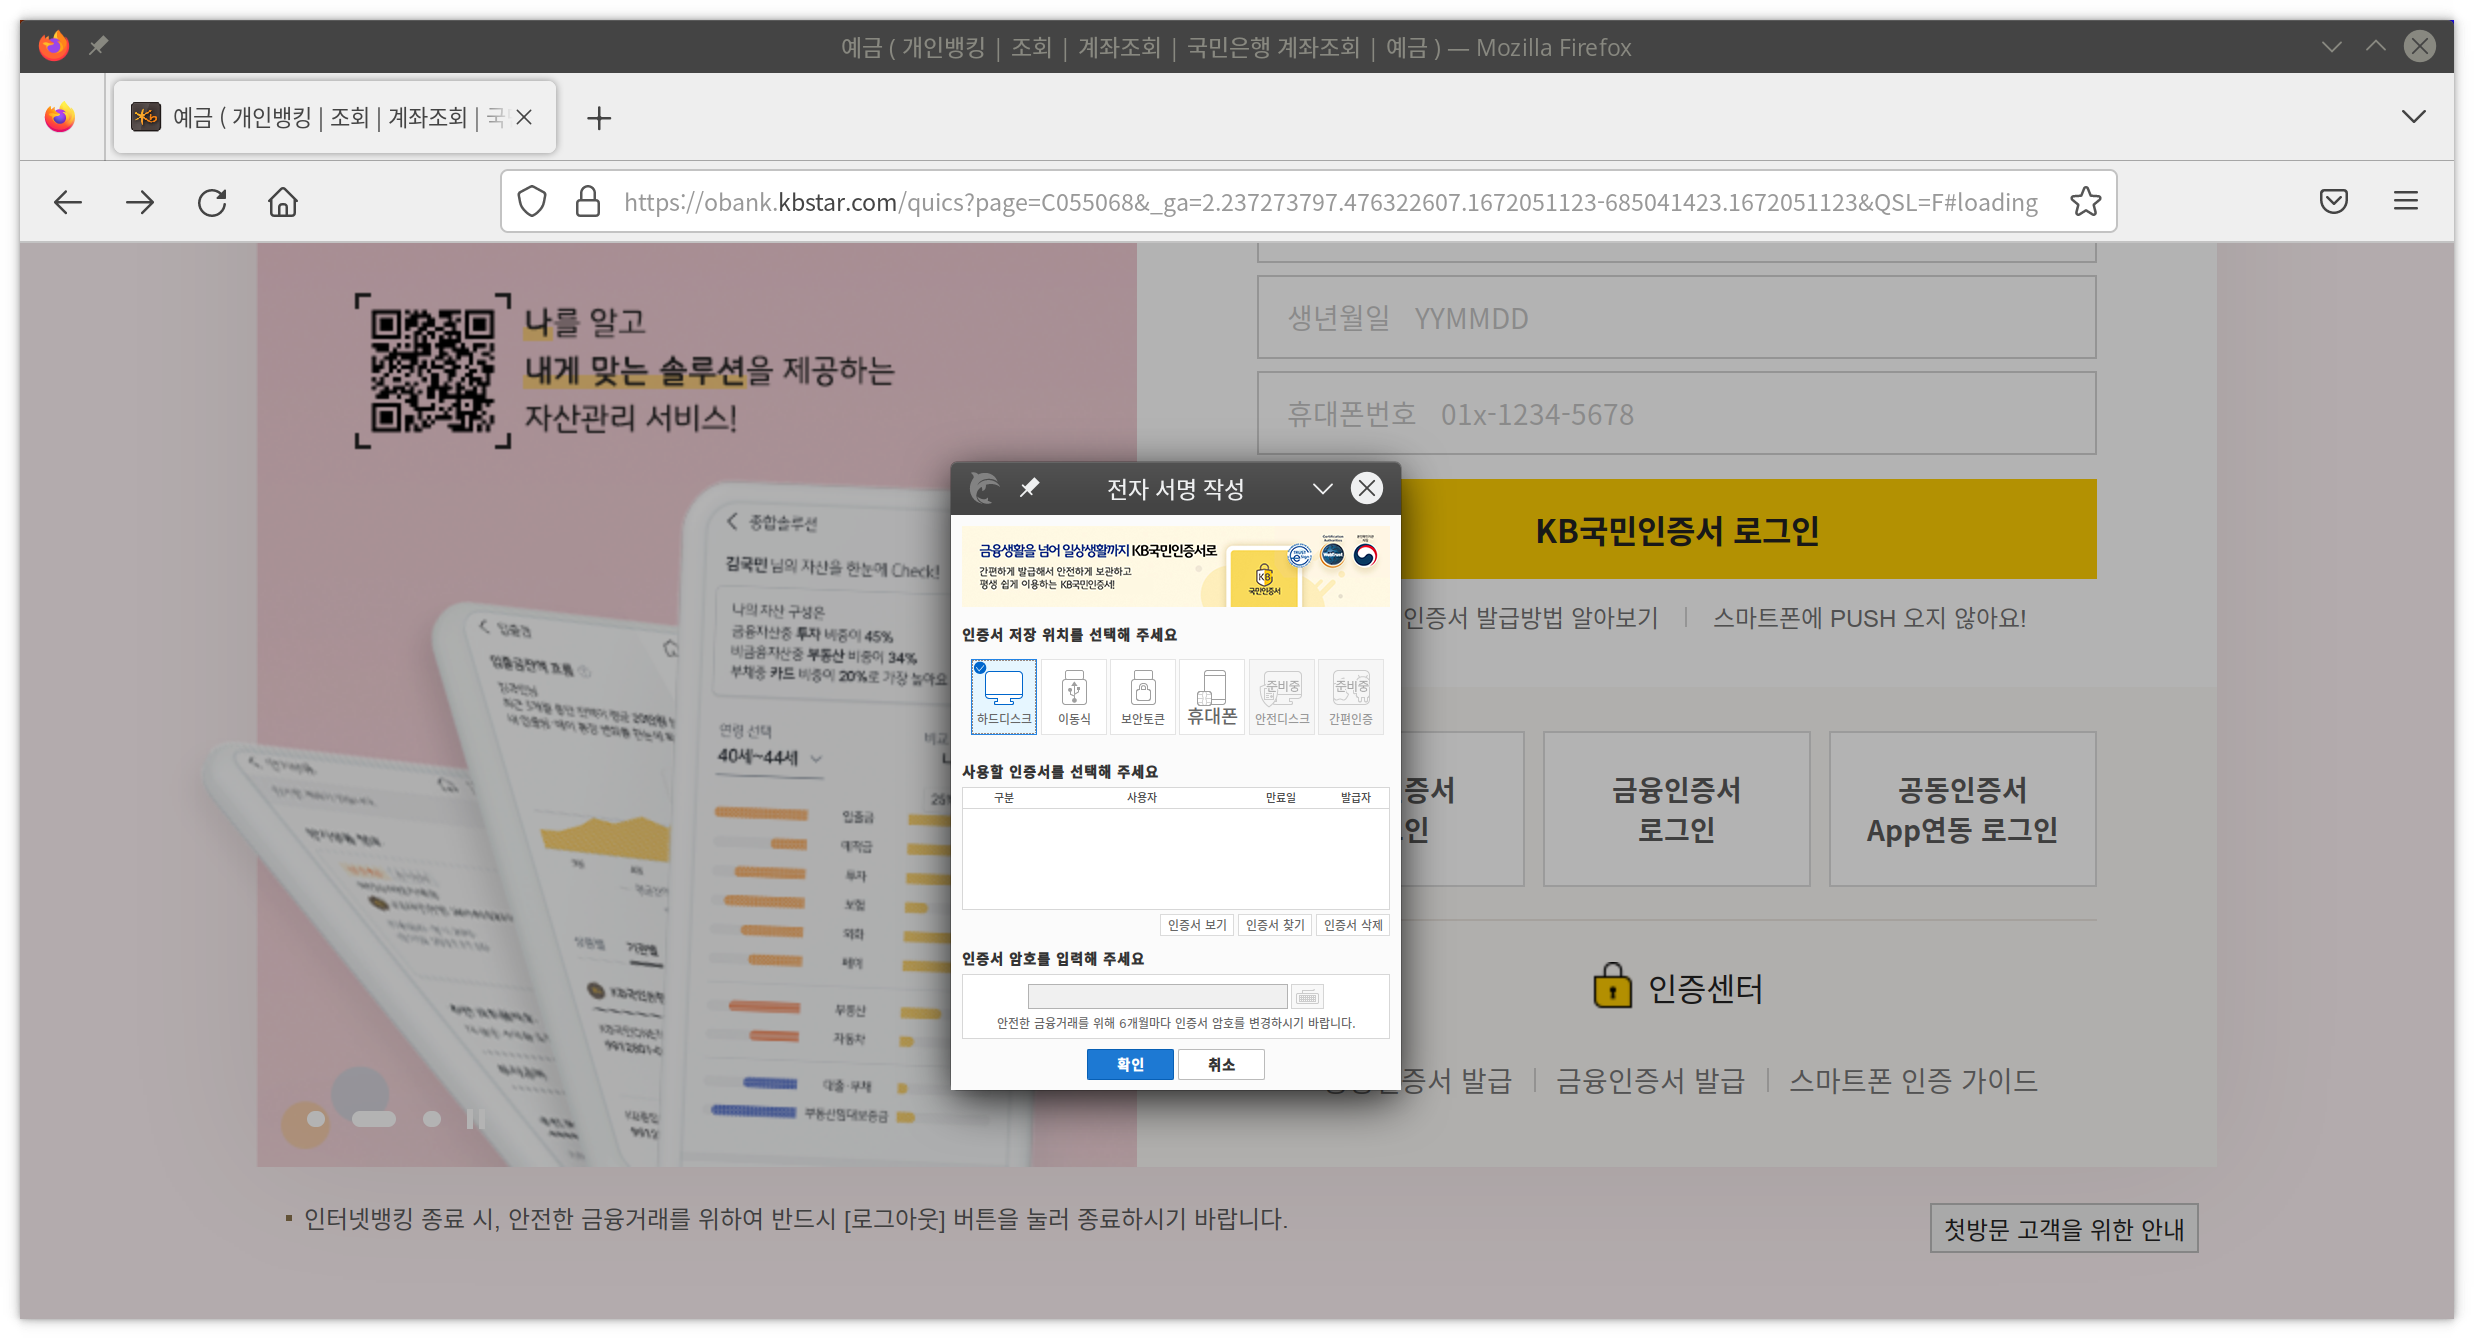Reload the current page
This screenshot has width=2474, height=1339.
click(212, 202)
